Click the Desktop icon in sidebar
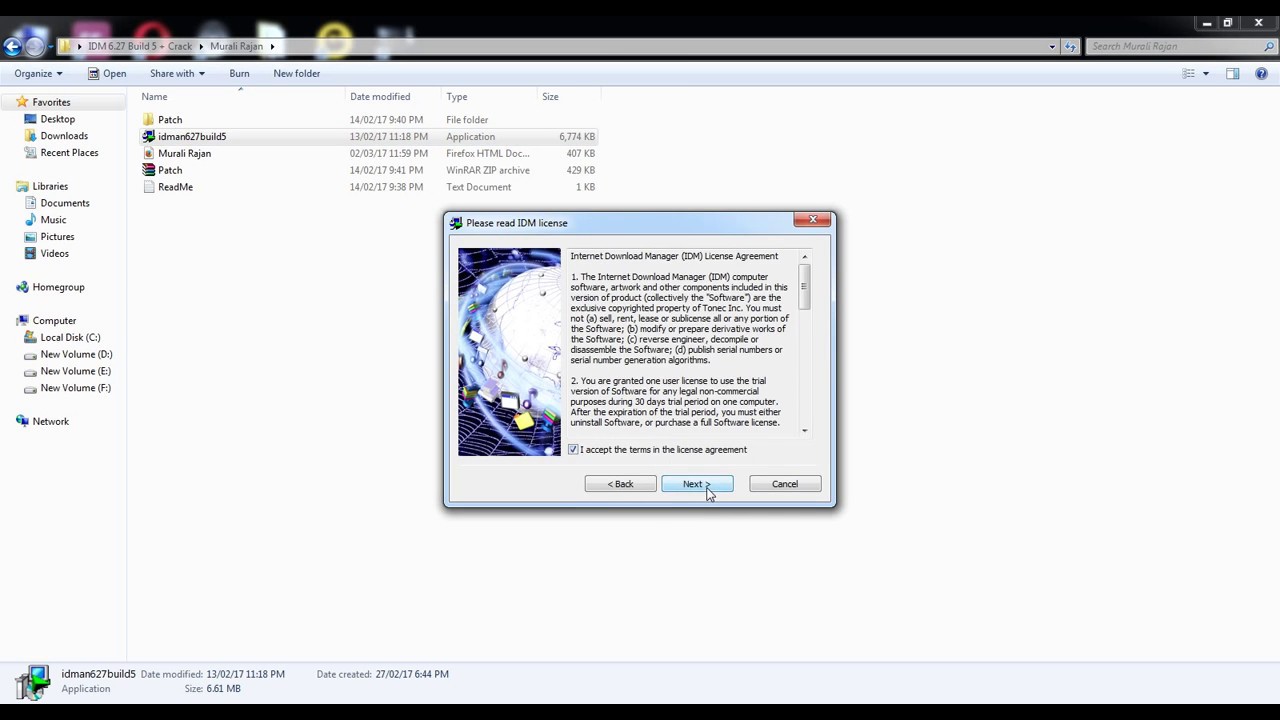The width and height of the screenshot is (1280, 720). (x=31, y=119)
